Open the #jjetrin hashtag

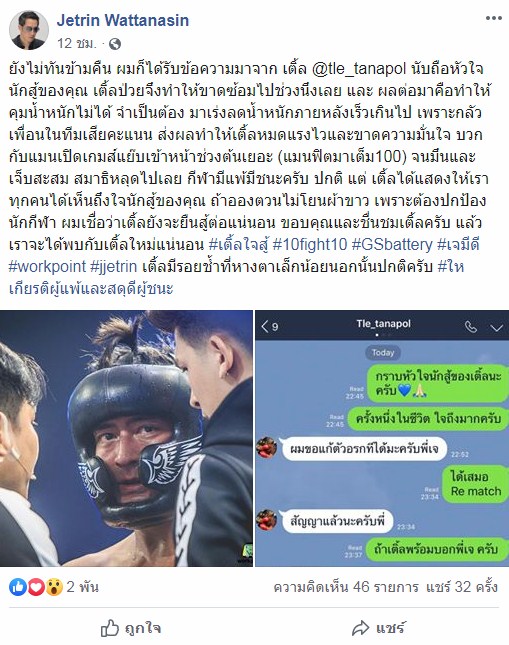[x=114, y=267]
